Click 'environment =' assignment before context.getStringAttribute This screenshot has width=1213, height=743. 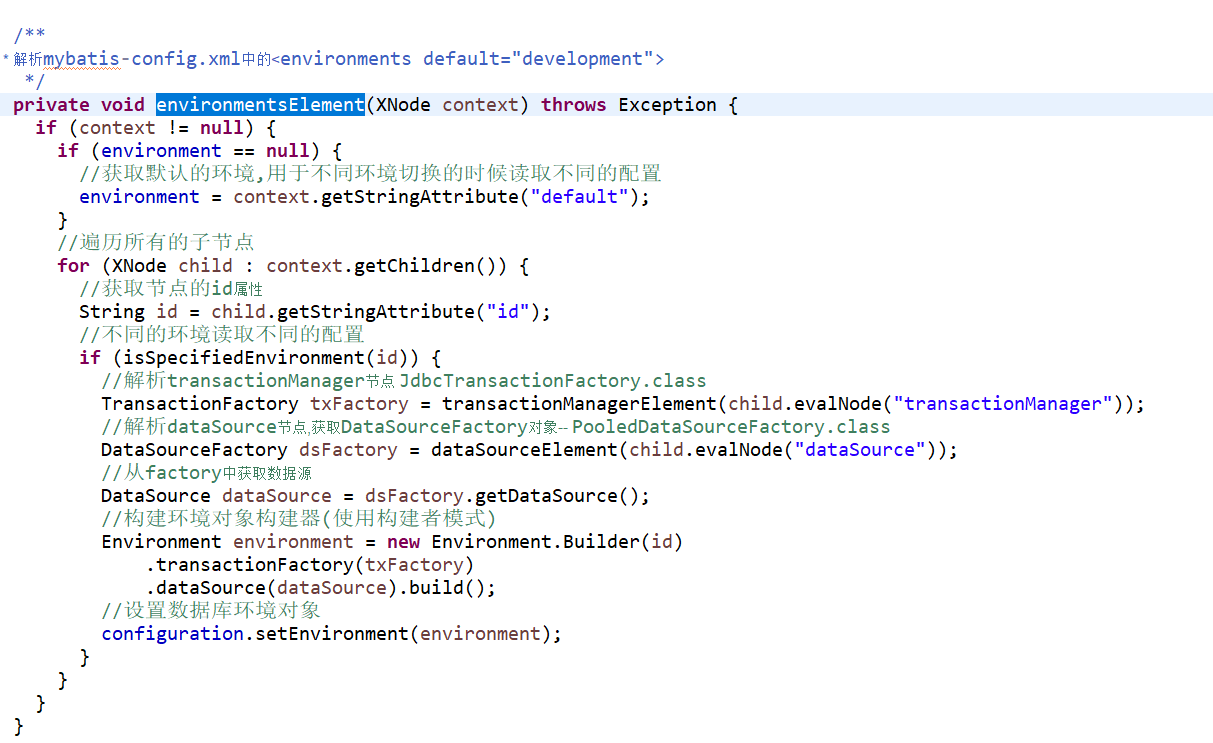click(x=150, y=197)
